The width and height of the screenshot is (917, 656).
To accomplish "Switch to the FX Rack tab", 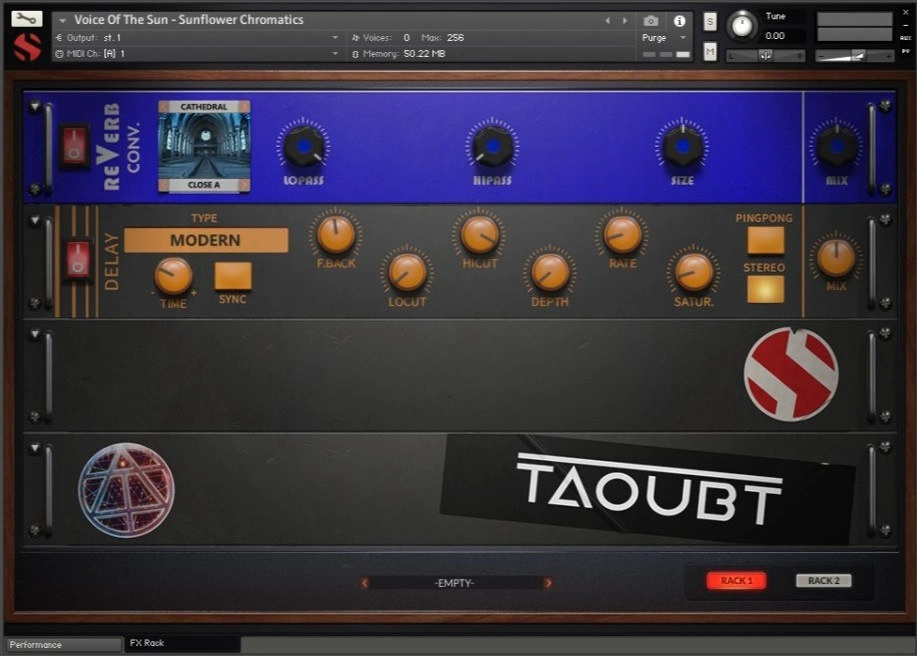I will tap(182, 643).
